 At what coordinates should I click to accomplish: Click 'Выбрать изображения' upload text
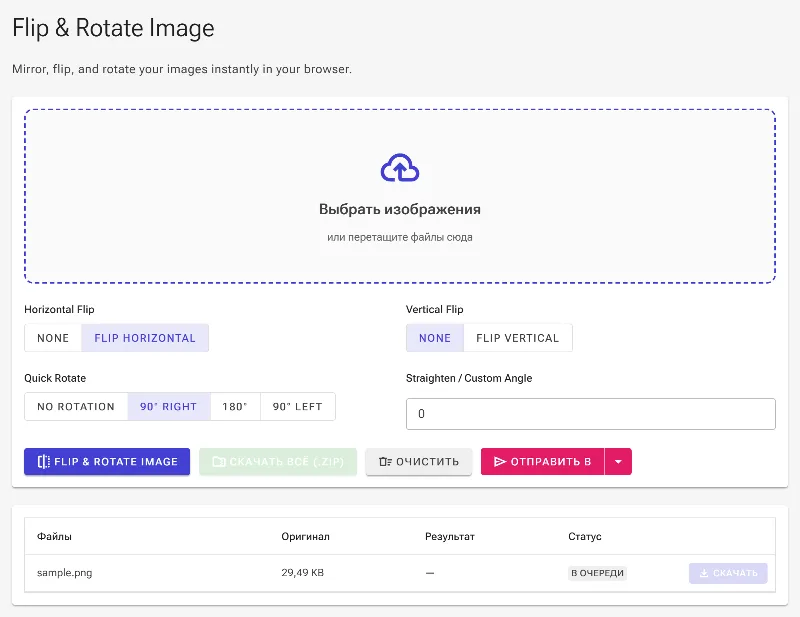pos(399,209)
